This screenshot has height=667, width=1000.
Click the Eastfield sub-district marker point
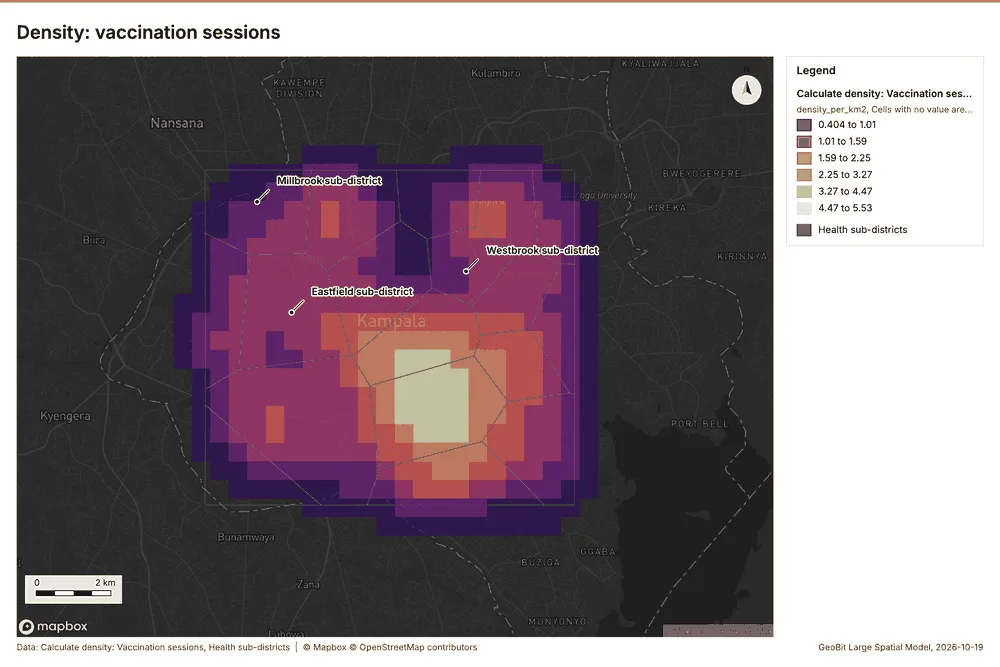click(x=291, y=312)
